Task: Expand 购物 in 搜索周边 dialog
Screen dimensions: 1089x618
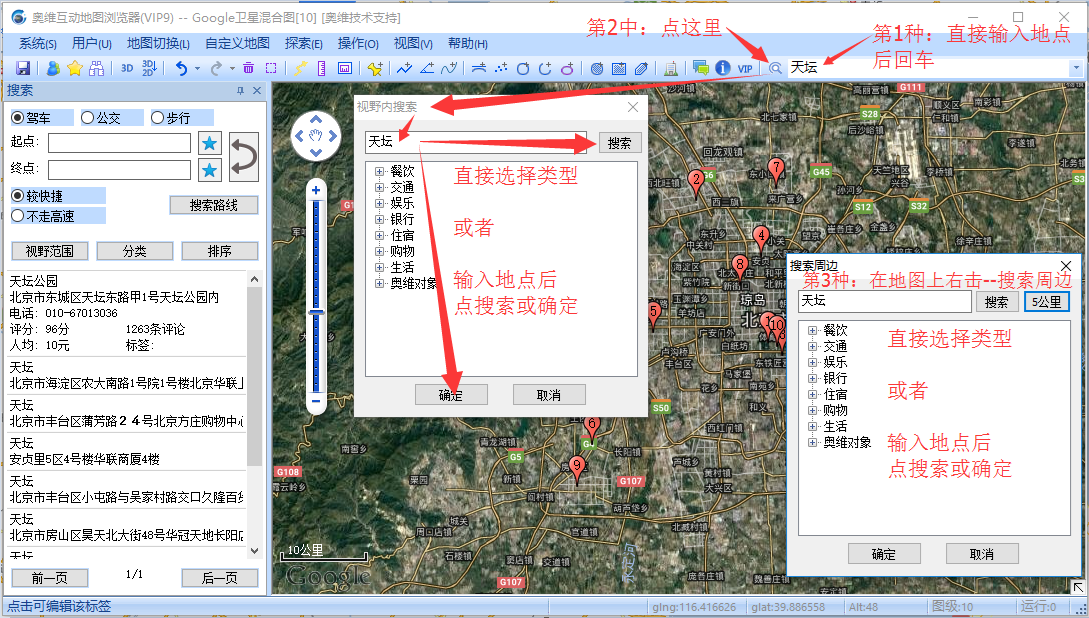Action: (812, 410)
